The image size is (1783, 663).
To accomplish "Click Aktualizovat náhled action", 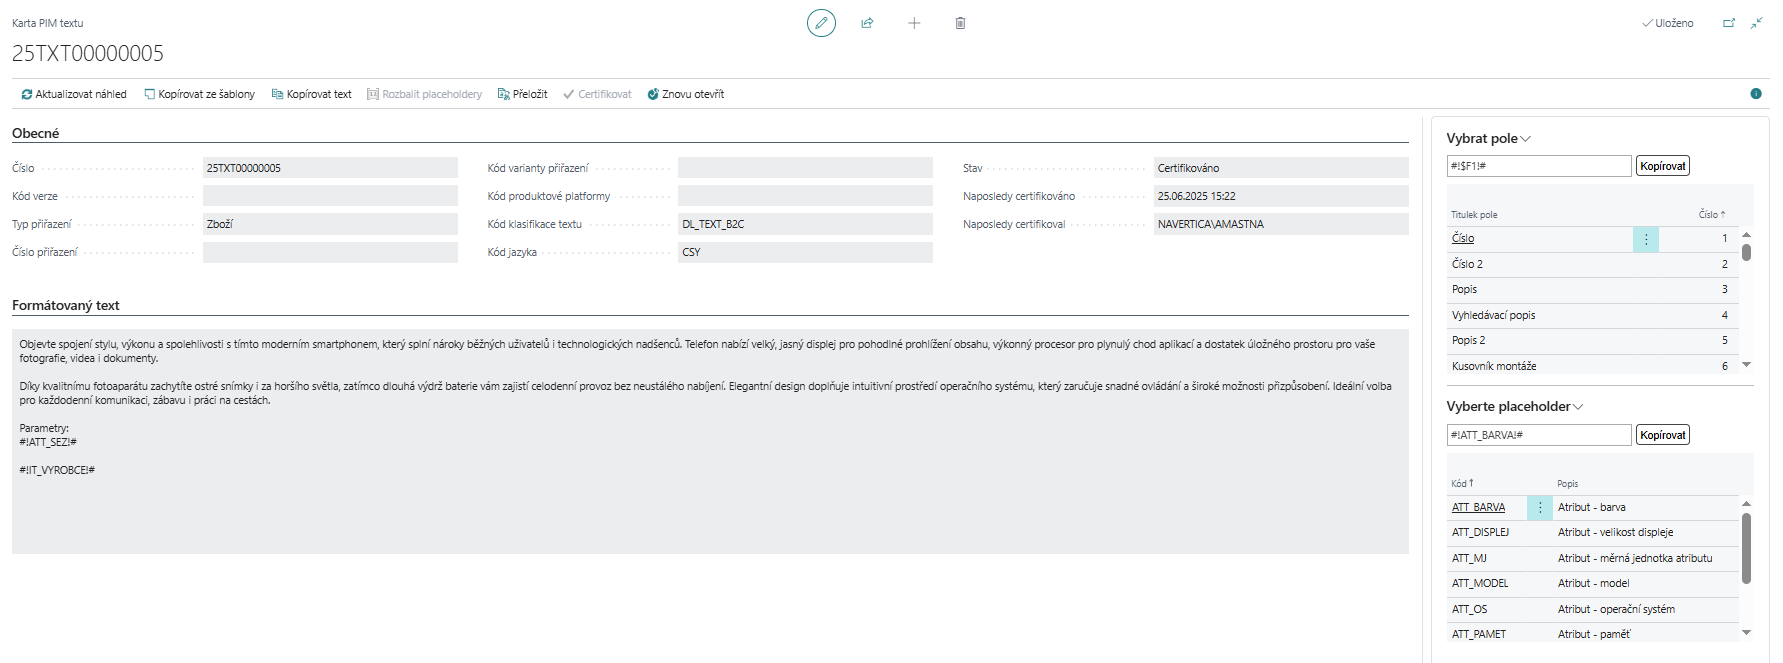I will click(x=74, y=95).
